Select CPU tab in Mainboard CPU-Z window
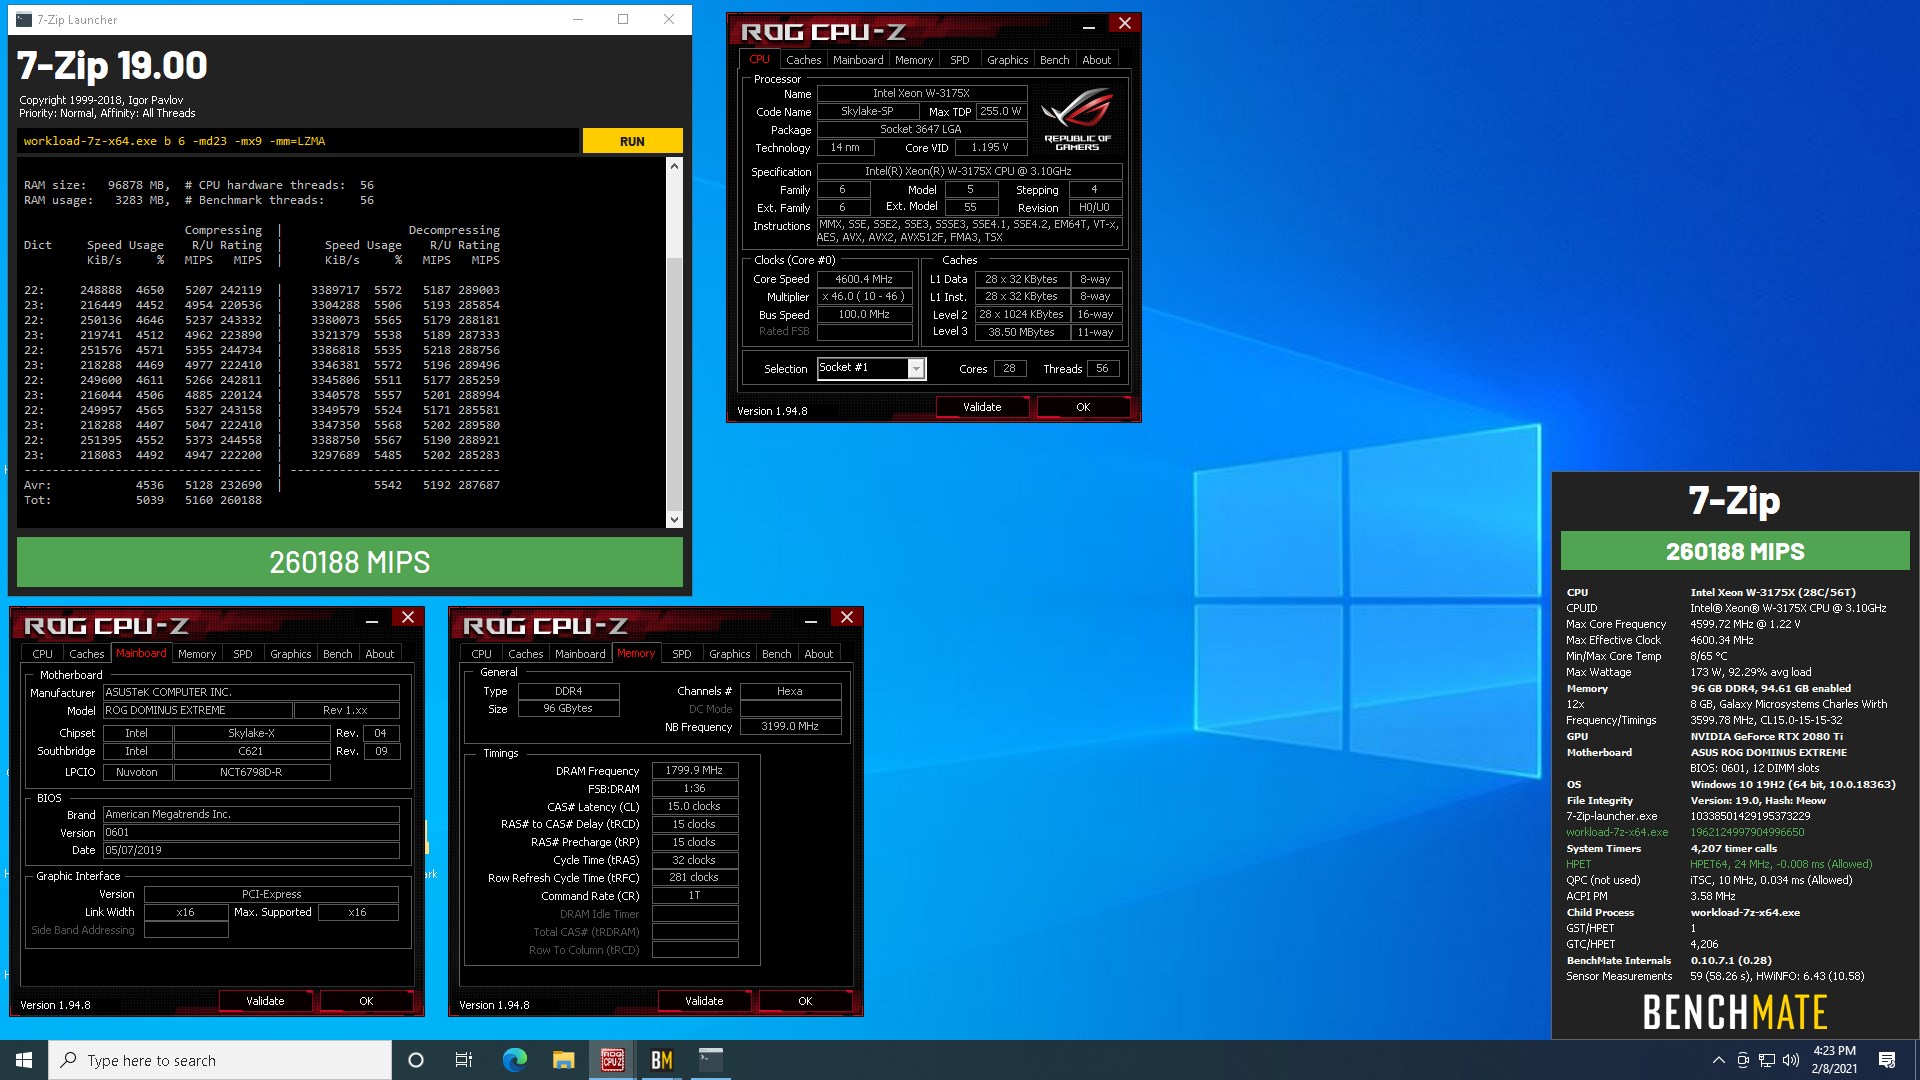Viewport: 1920px width, 1080px height. point(42,654)
